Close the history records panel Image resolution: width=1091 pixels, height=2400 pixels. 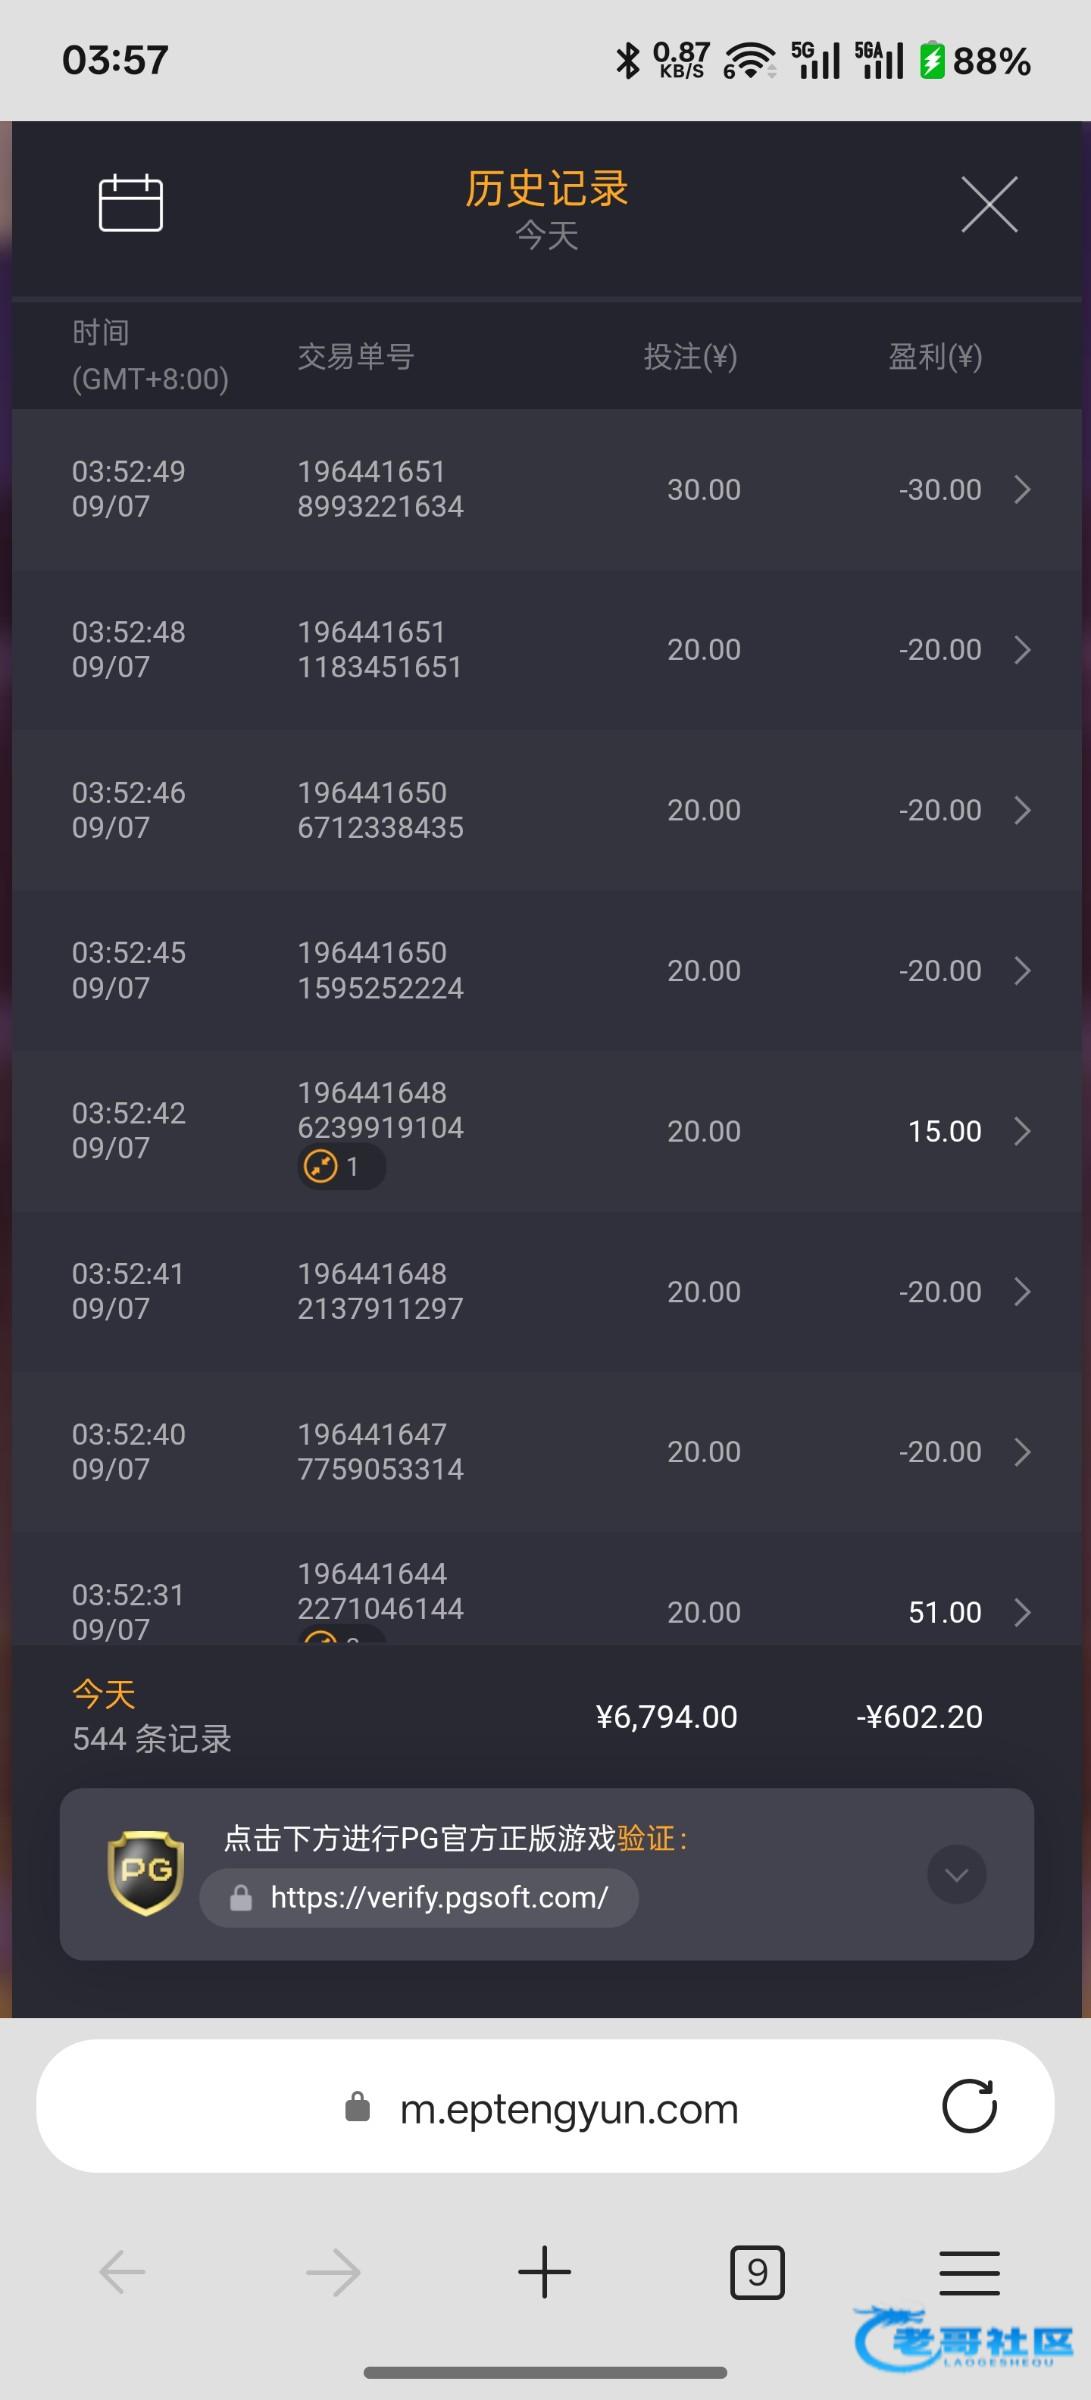tap(989, 204)
